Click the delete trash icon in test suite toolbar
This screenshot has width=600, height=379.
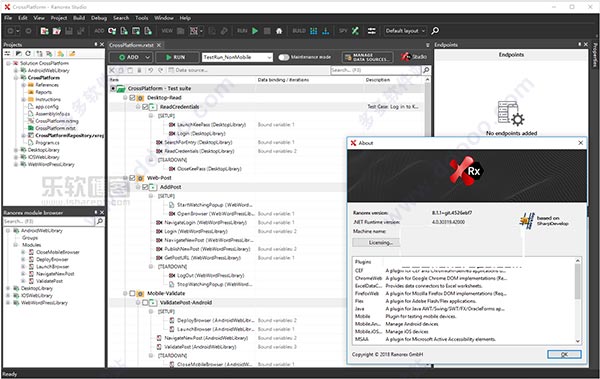(139, 70)
